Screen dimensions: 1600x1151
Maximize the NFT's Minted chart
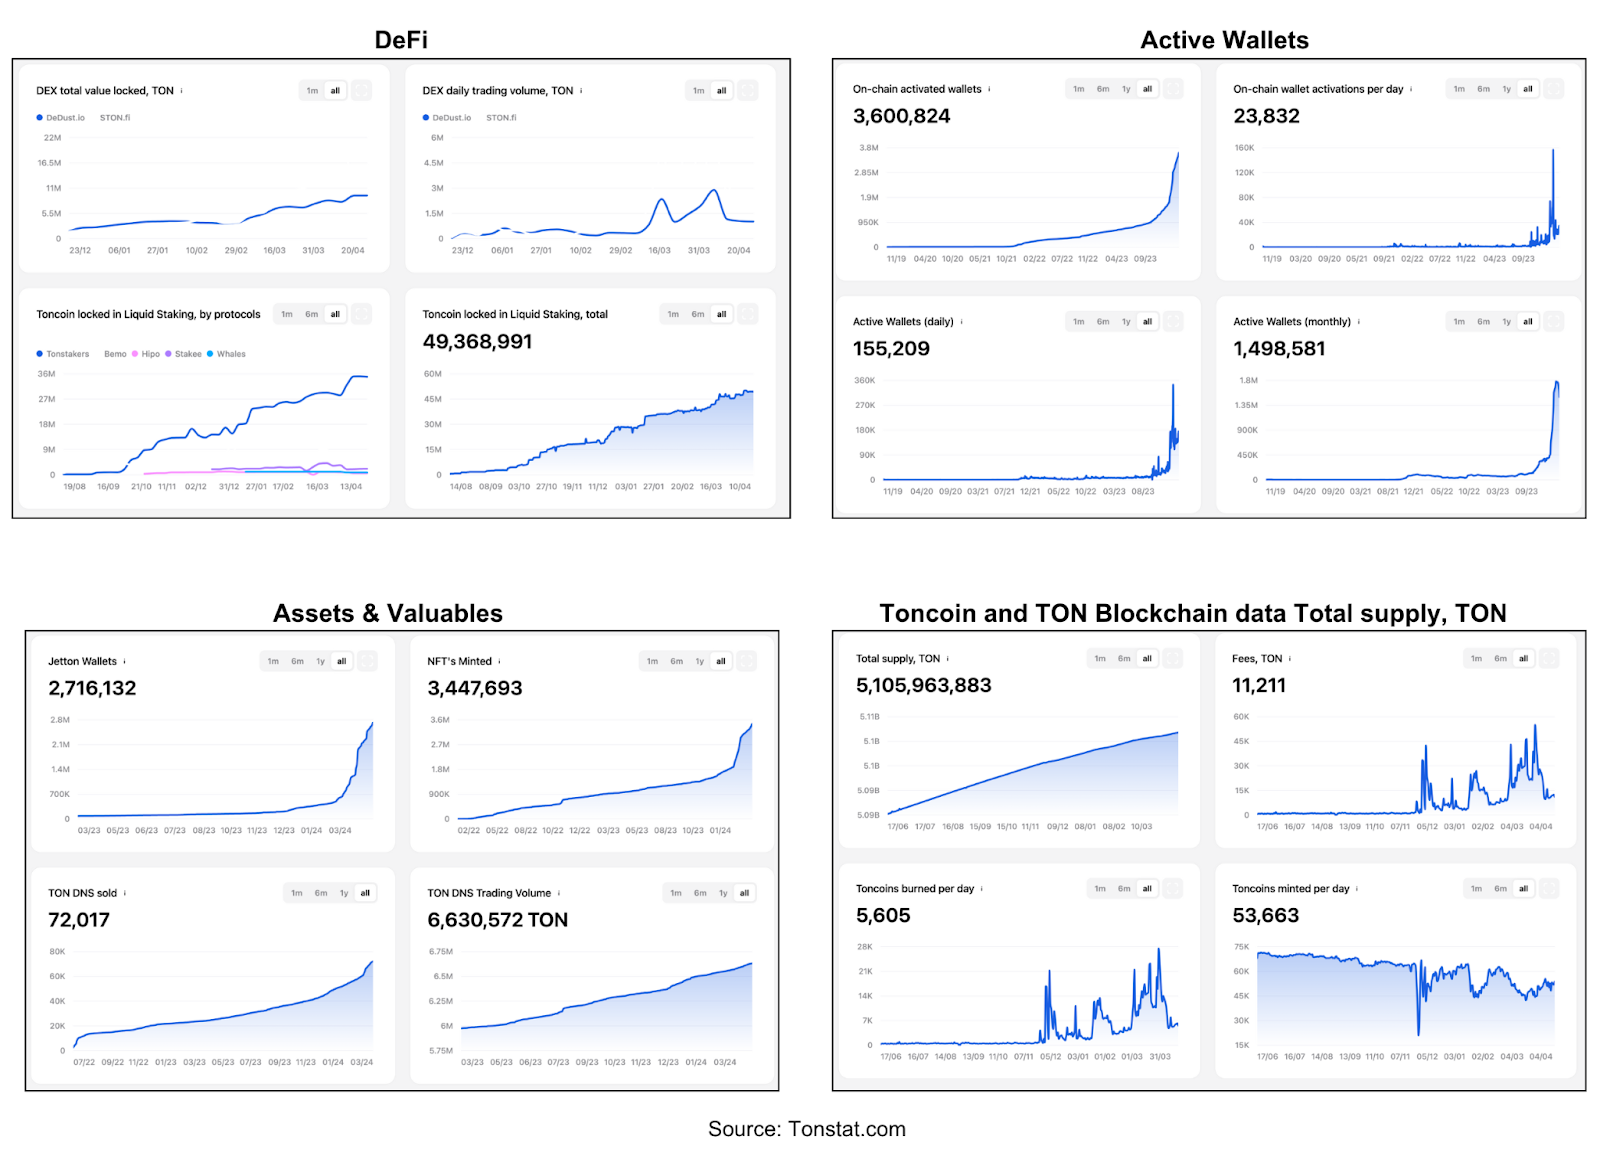(747, 661)
